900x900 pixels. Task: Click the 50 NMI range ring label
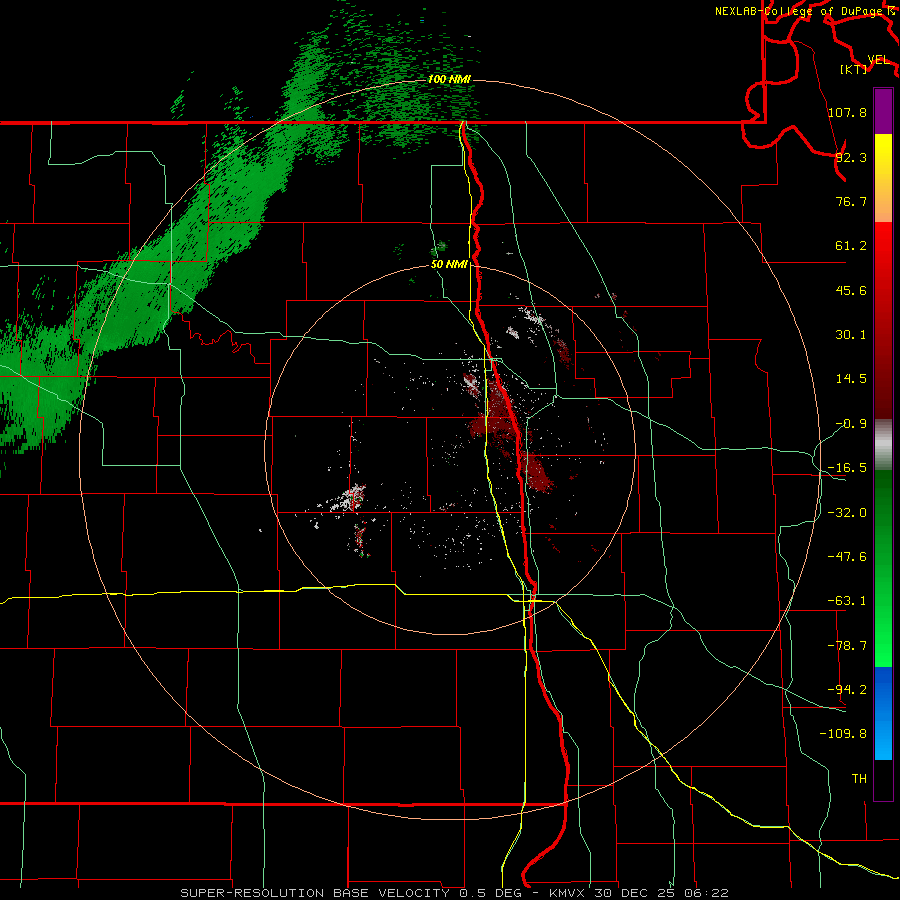coord(449,264)
